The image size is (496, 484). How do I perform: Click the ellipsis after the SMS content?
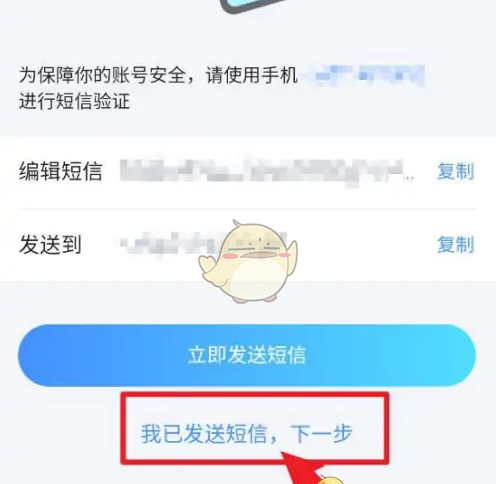pos(410,179)
